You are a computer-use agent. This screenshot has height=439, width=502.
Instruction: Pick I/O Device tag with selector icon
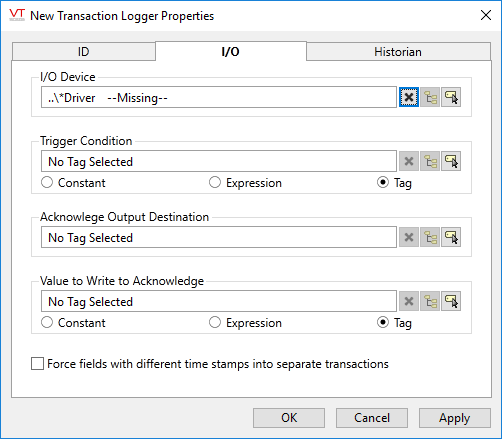click(x=451, y=97)
